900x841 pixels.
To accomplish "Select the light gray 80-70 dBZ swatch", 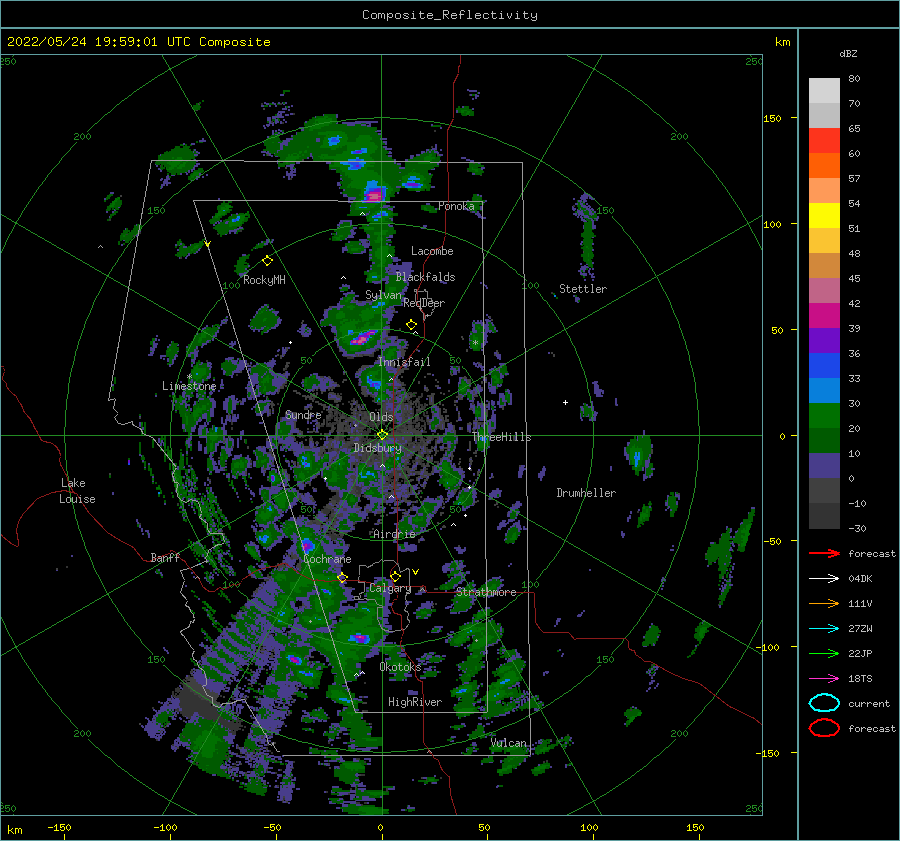I will pos(824,91).
